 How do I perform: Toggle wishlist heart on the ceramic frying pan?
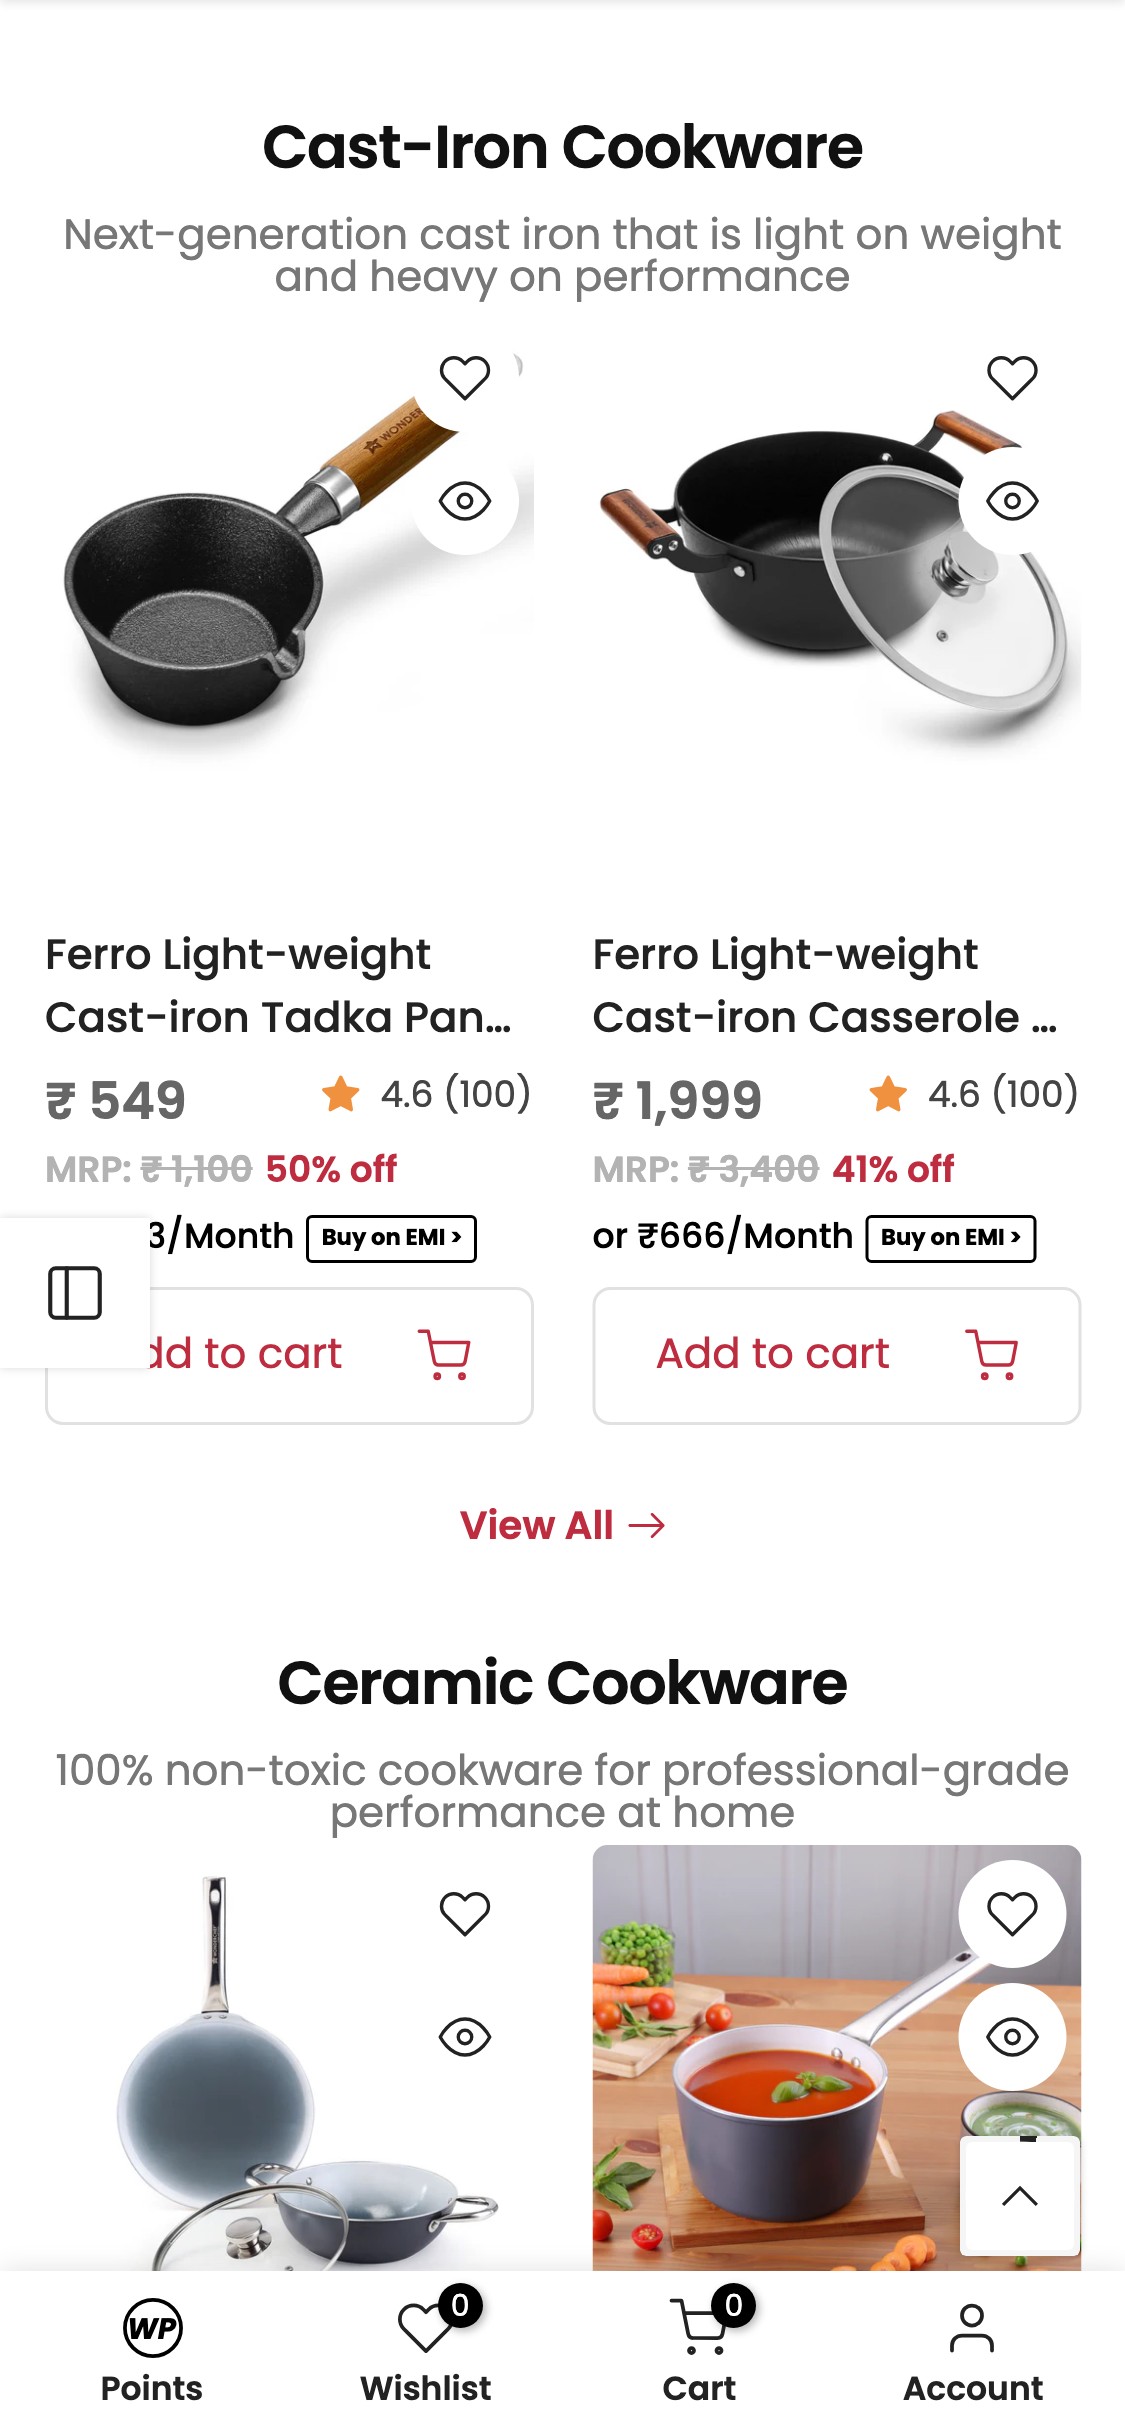click(x=464, y=1910)
